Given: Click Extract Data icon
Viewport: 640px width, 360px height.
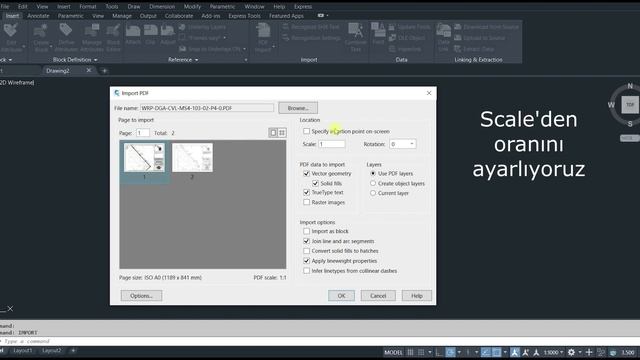Looking at the screenshot, I should click(x=458, y=49).
